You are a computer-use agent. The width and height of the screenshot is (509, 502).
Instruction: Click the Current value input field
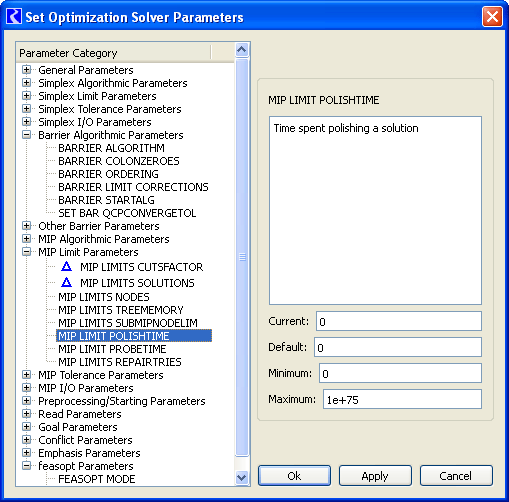tap(399, 321)
